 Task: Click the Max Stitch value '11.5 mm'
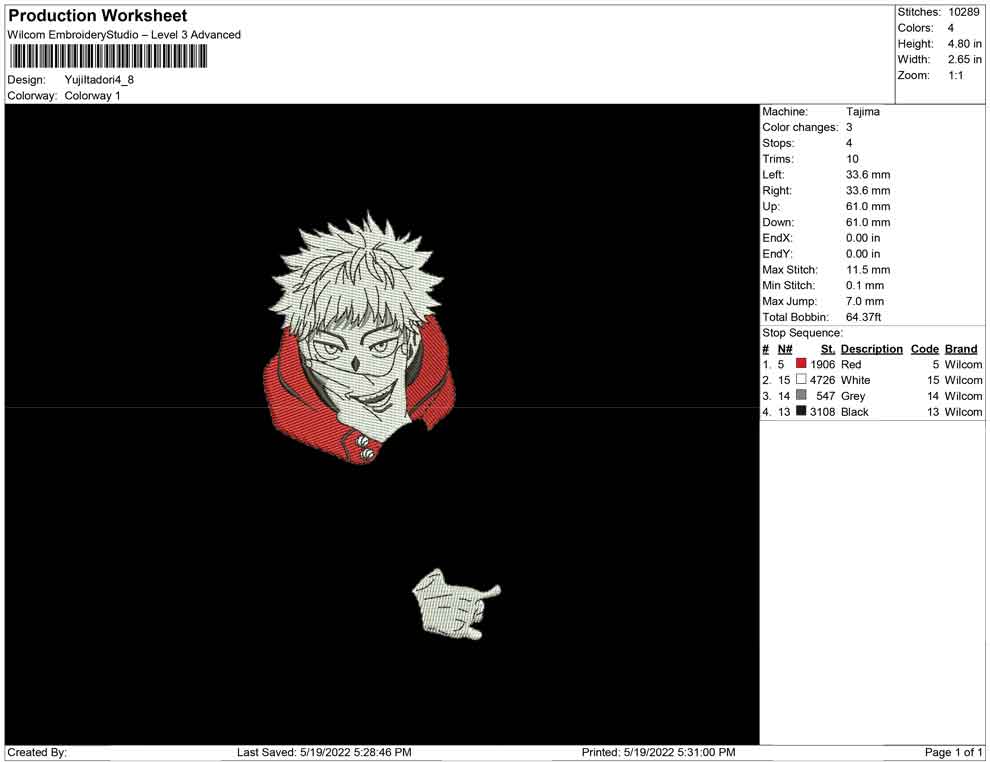[868, 270]
